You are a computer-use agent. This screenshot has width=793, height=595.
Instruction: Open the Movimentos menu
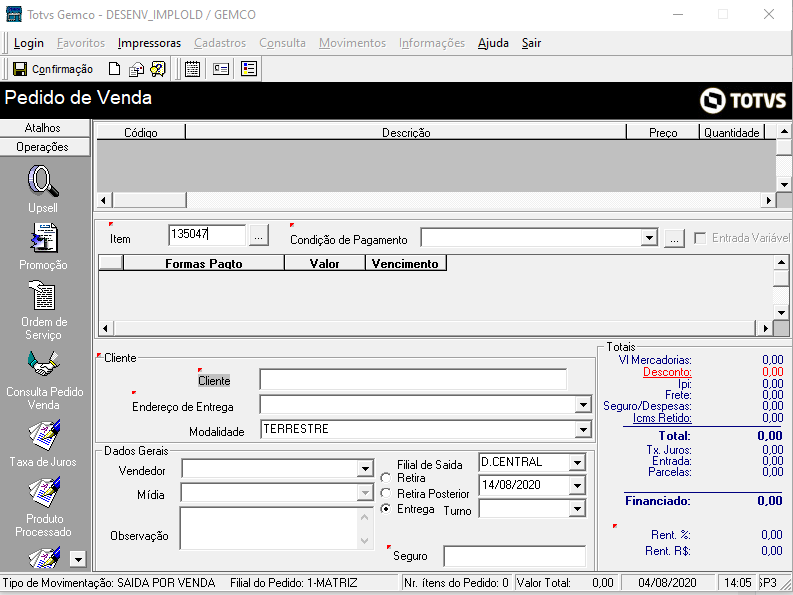(353, 43)
